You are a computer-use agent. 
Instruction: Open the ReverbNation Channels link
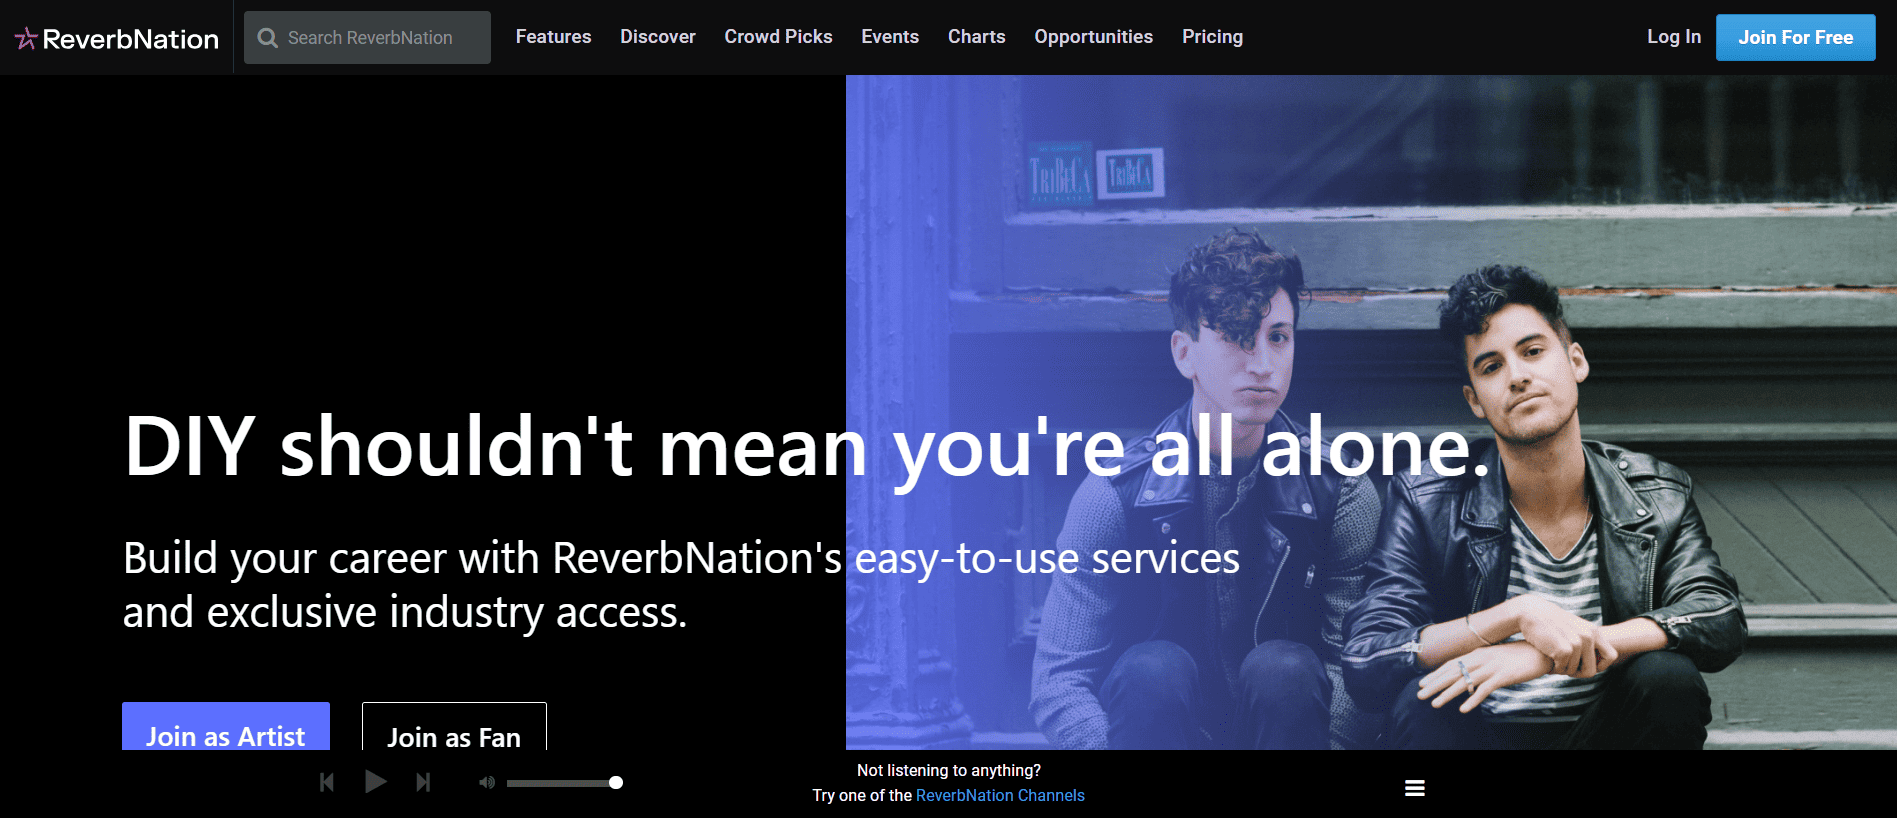coord(1000,796)
